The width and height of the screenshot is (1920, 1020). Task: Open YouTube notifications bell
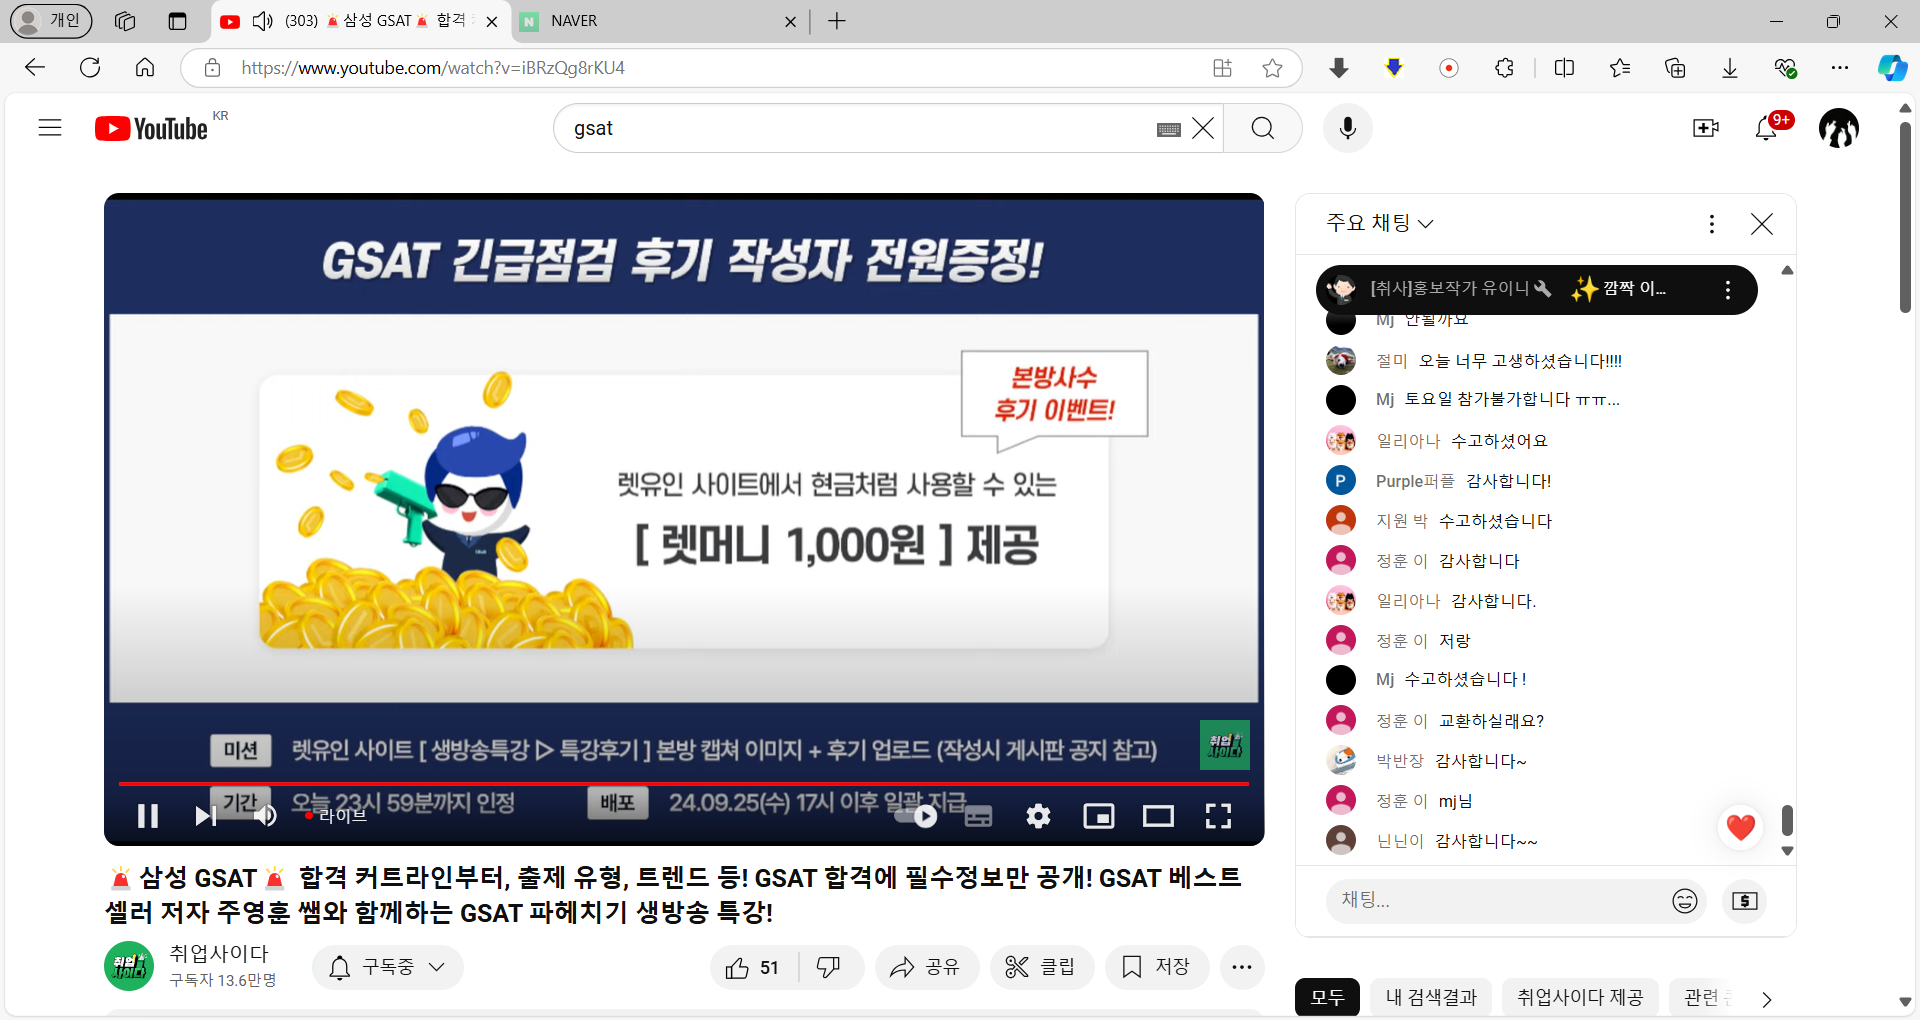coord(1766,128)
